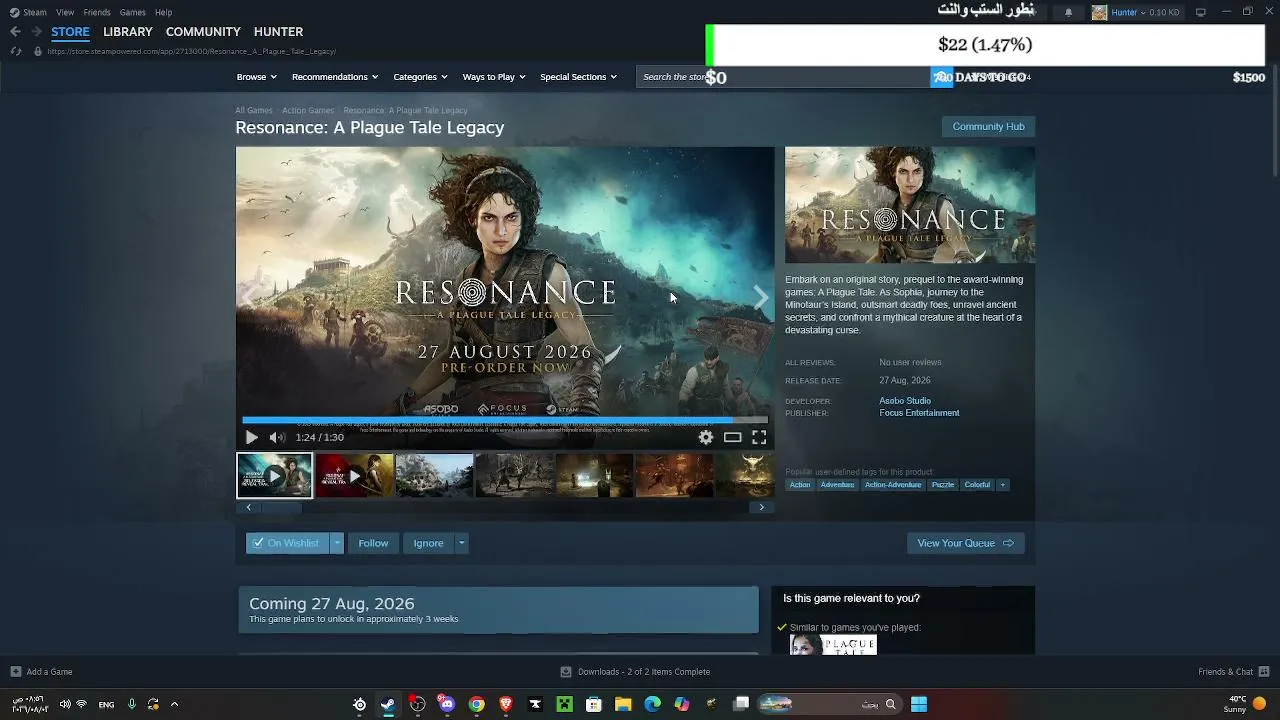The height and width of the screenshot is (720, 1280).
Task: Open the Categories dropdown
Action: click(420, 77)
